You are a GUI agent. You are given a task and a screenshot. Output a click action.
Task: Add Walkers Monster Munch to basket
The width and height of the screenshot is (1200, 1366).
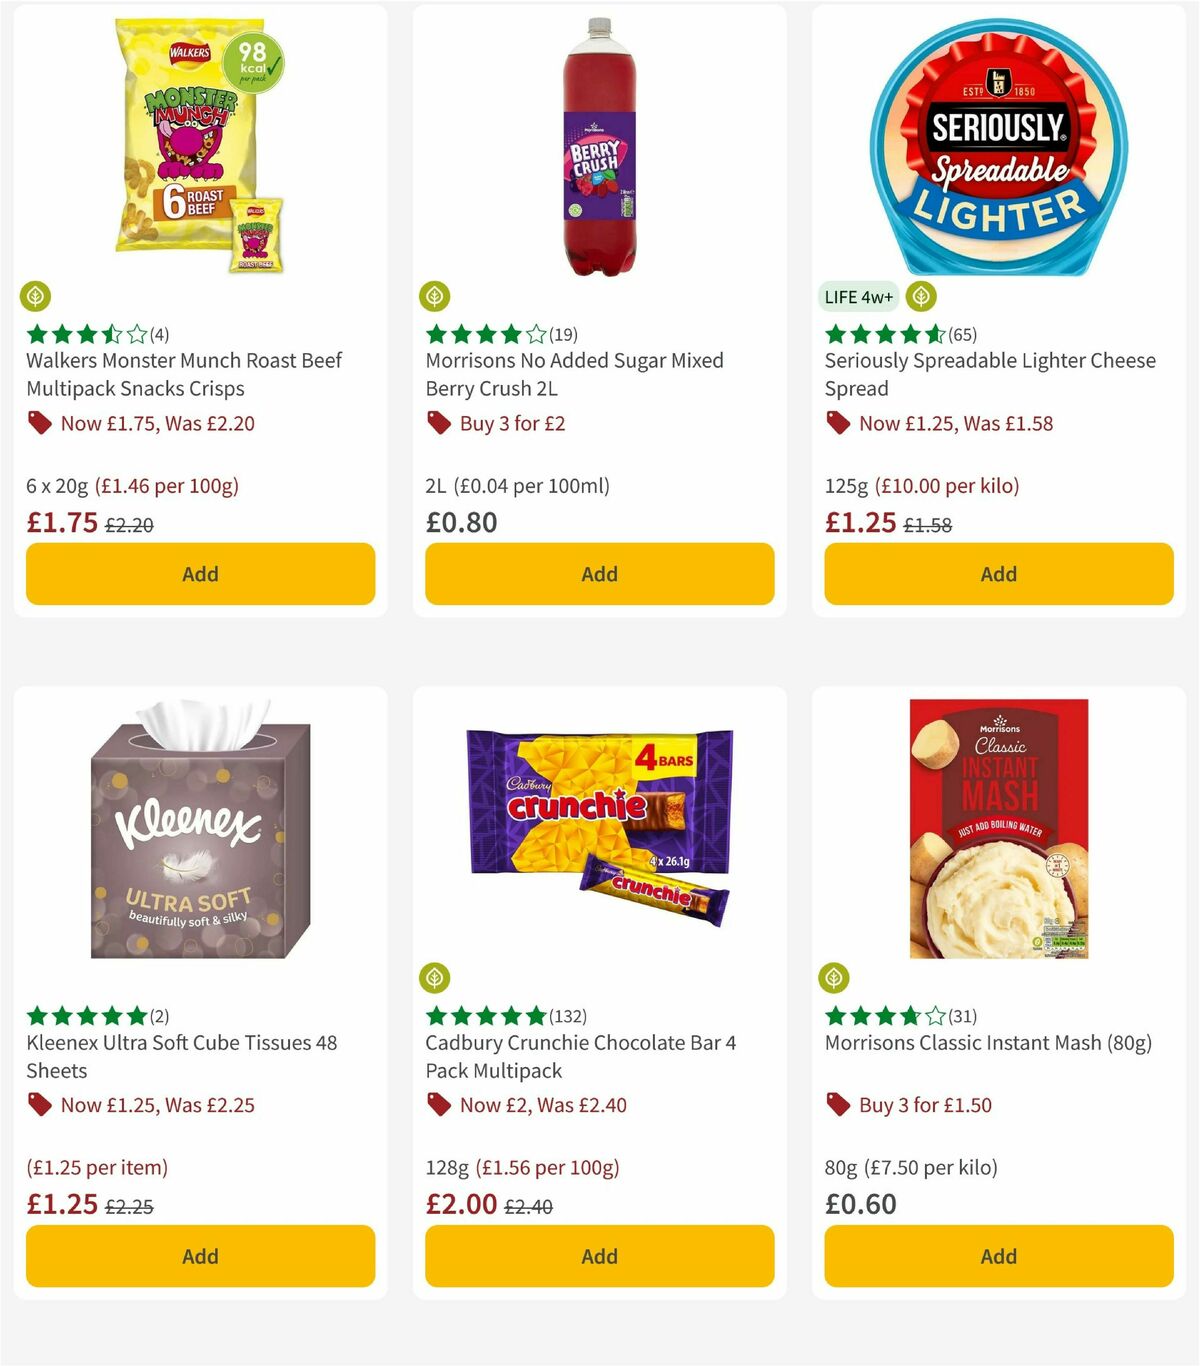tap(200, 574)
